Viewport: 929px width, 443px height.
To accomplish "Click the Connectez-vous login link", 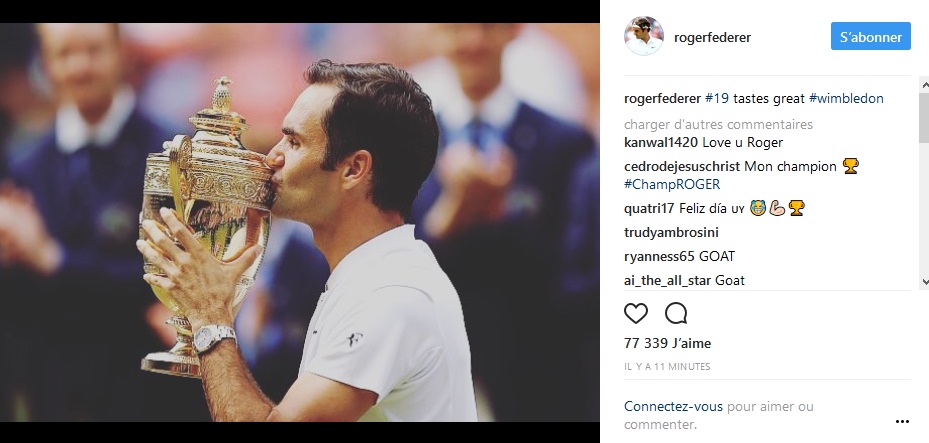I will pyautogui.click(x=673, y=406).
